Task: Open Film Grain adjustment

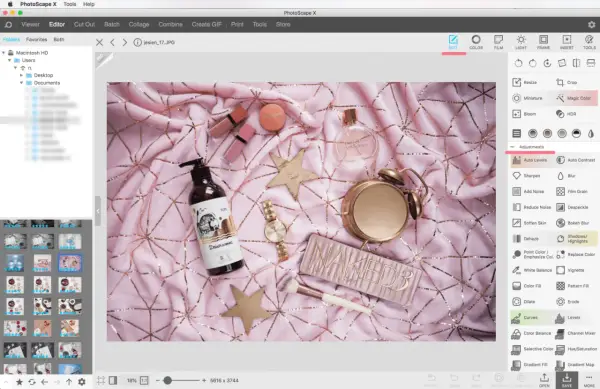Action: click(572, 192)
